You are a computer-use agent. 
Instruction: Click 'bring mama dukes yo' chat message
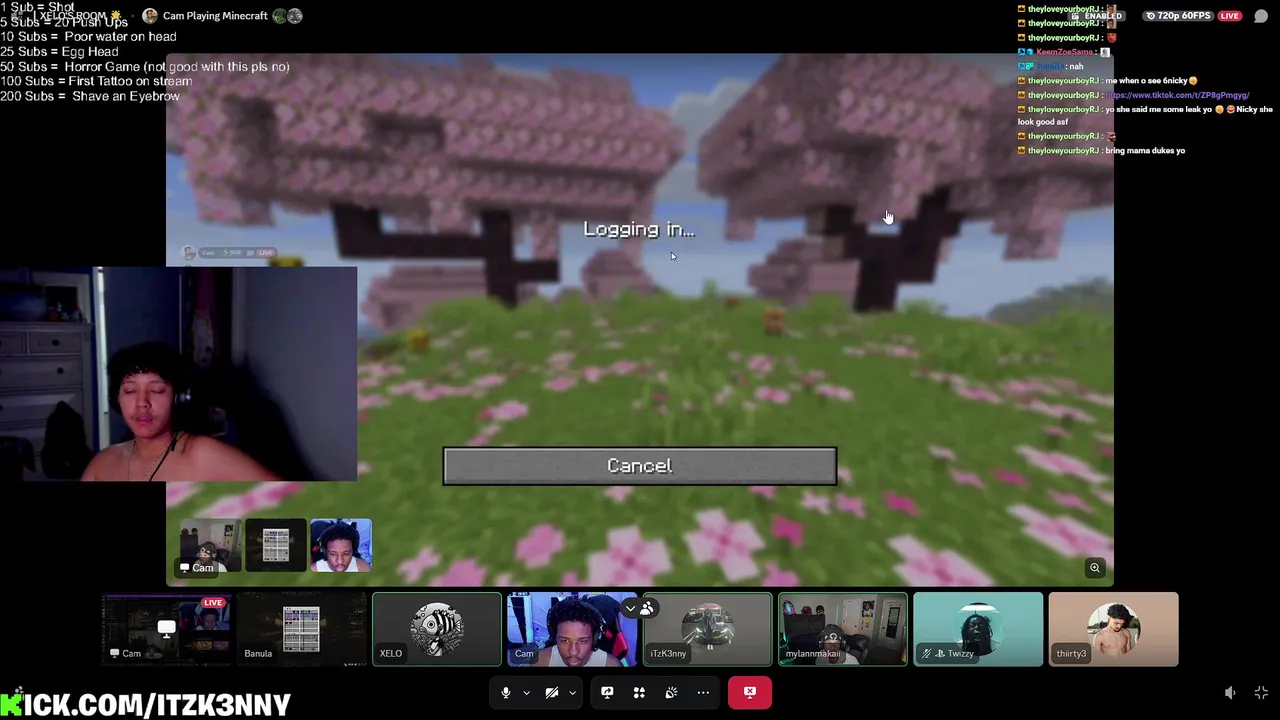tap(1145, 150)
